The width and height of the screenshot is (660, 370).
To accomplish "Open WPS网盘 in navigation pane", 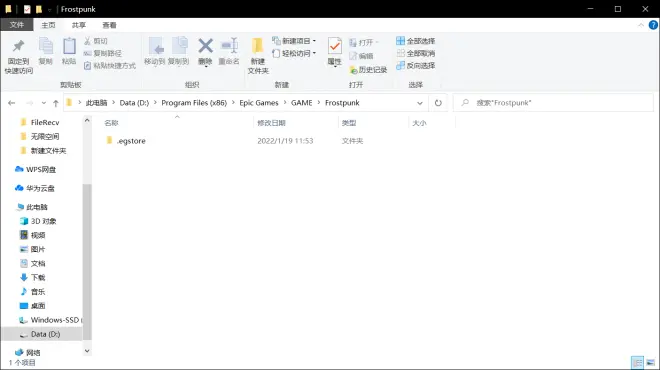I will [x=35, y=169].
